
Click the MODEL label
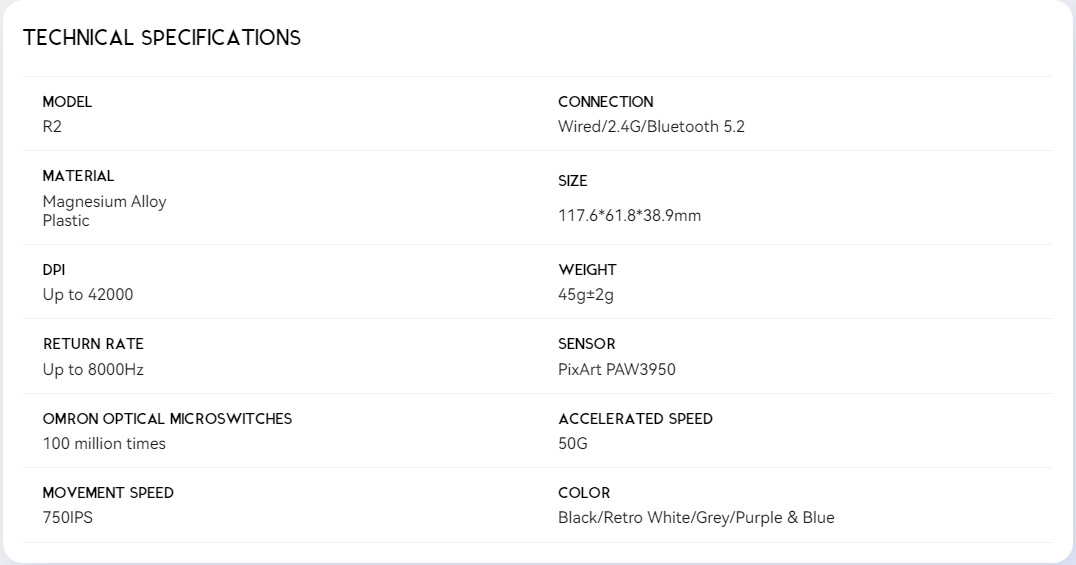(x=67, y=102)
